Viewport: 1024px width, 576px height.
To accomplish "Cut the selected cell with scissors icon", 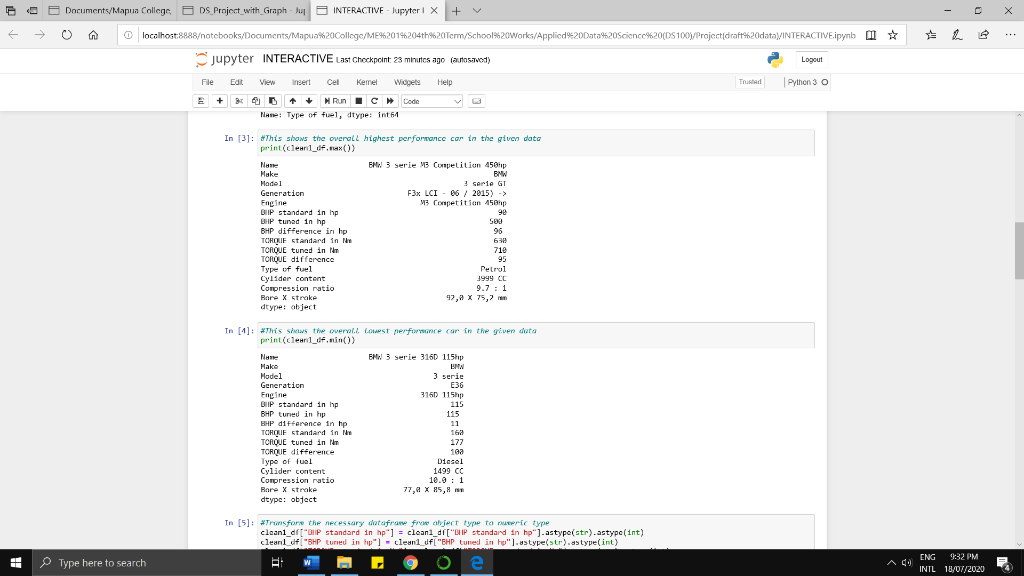I will [239, 100].
